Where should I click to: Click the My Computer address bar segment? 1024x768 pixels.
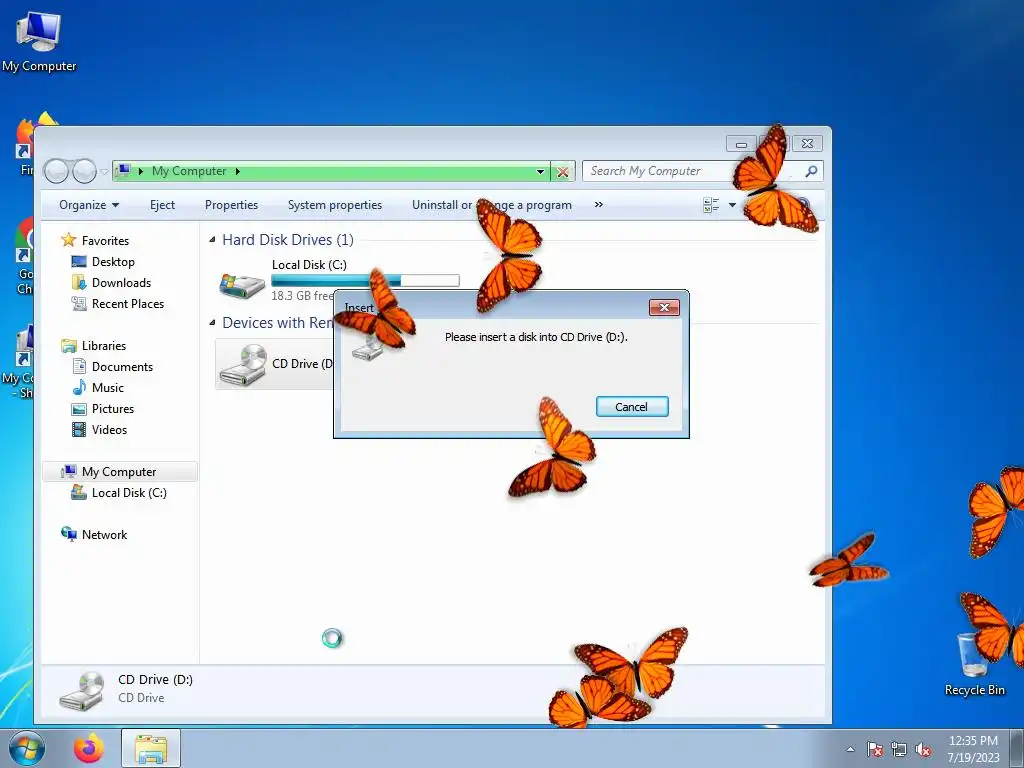[x=189, y=171]
